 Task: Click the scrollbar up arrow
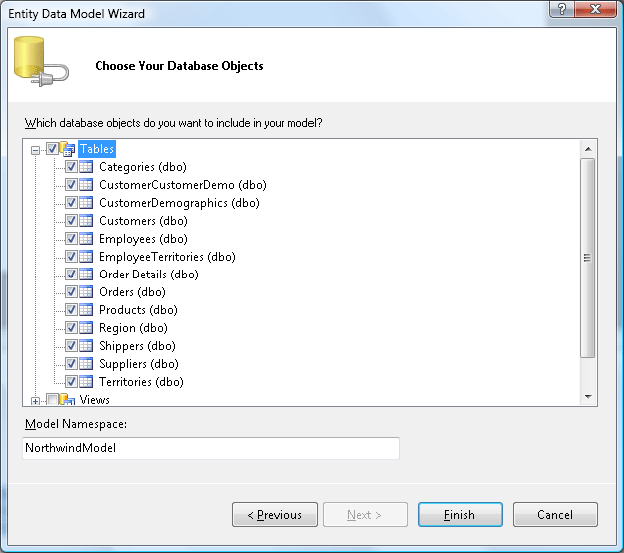click(x=588, y=149)
